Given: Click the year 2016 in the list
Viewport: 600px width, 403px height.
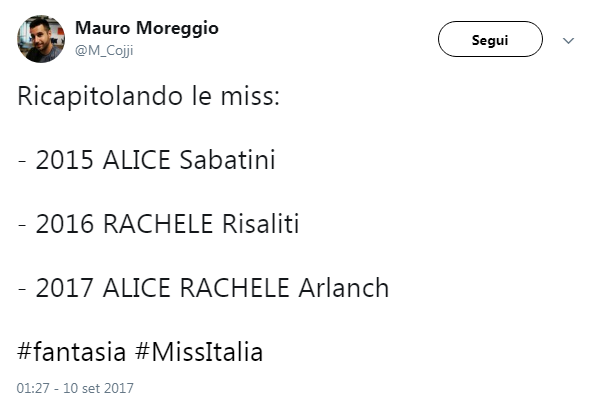Looking at the screenshot, I should pos(65,224).
